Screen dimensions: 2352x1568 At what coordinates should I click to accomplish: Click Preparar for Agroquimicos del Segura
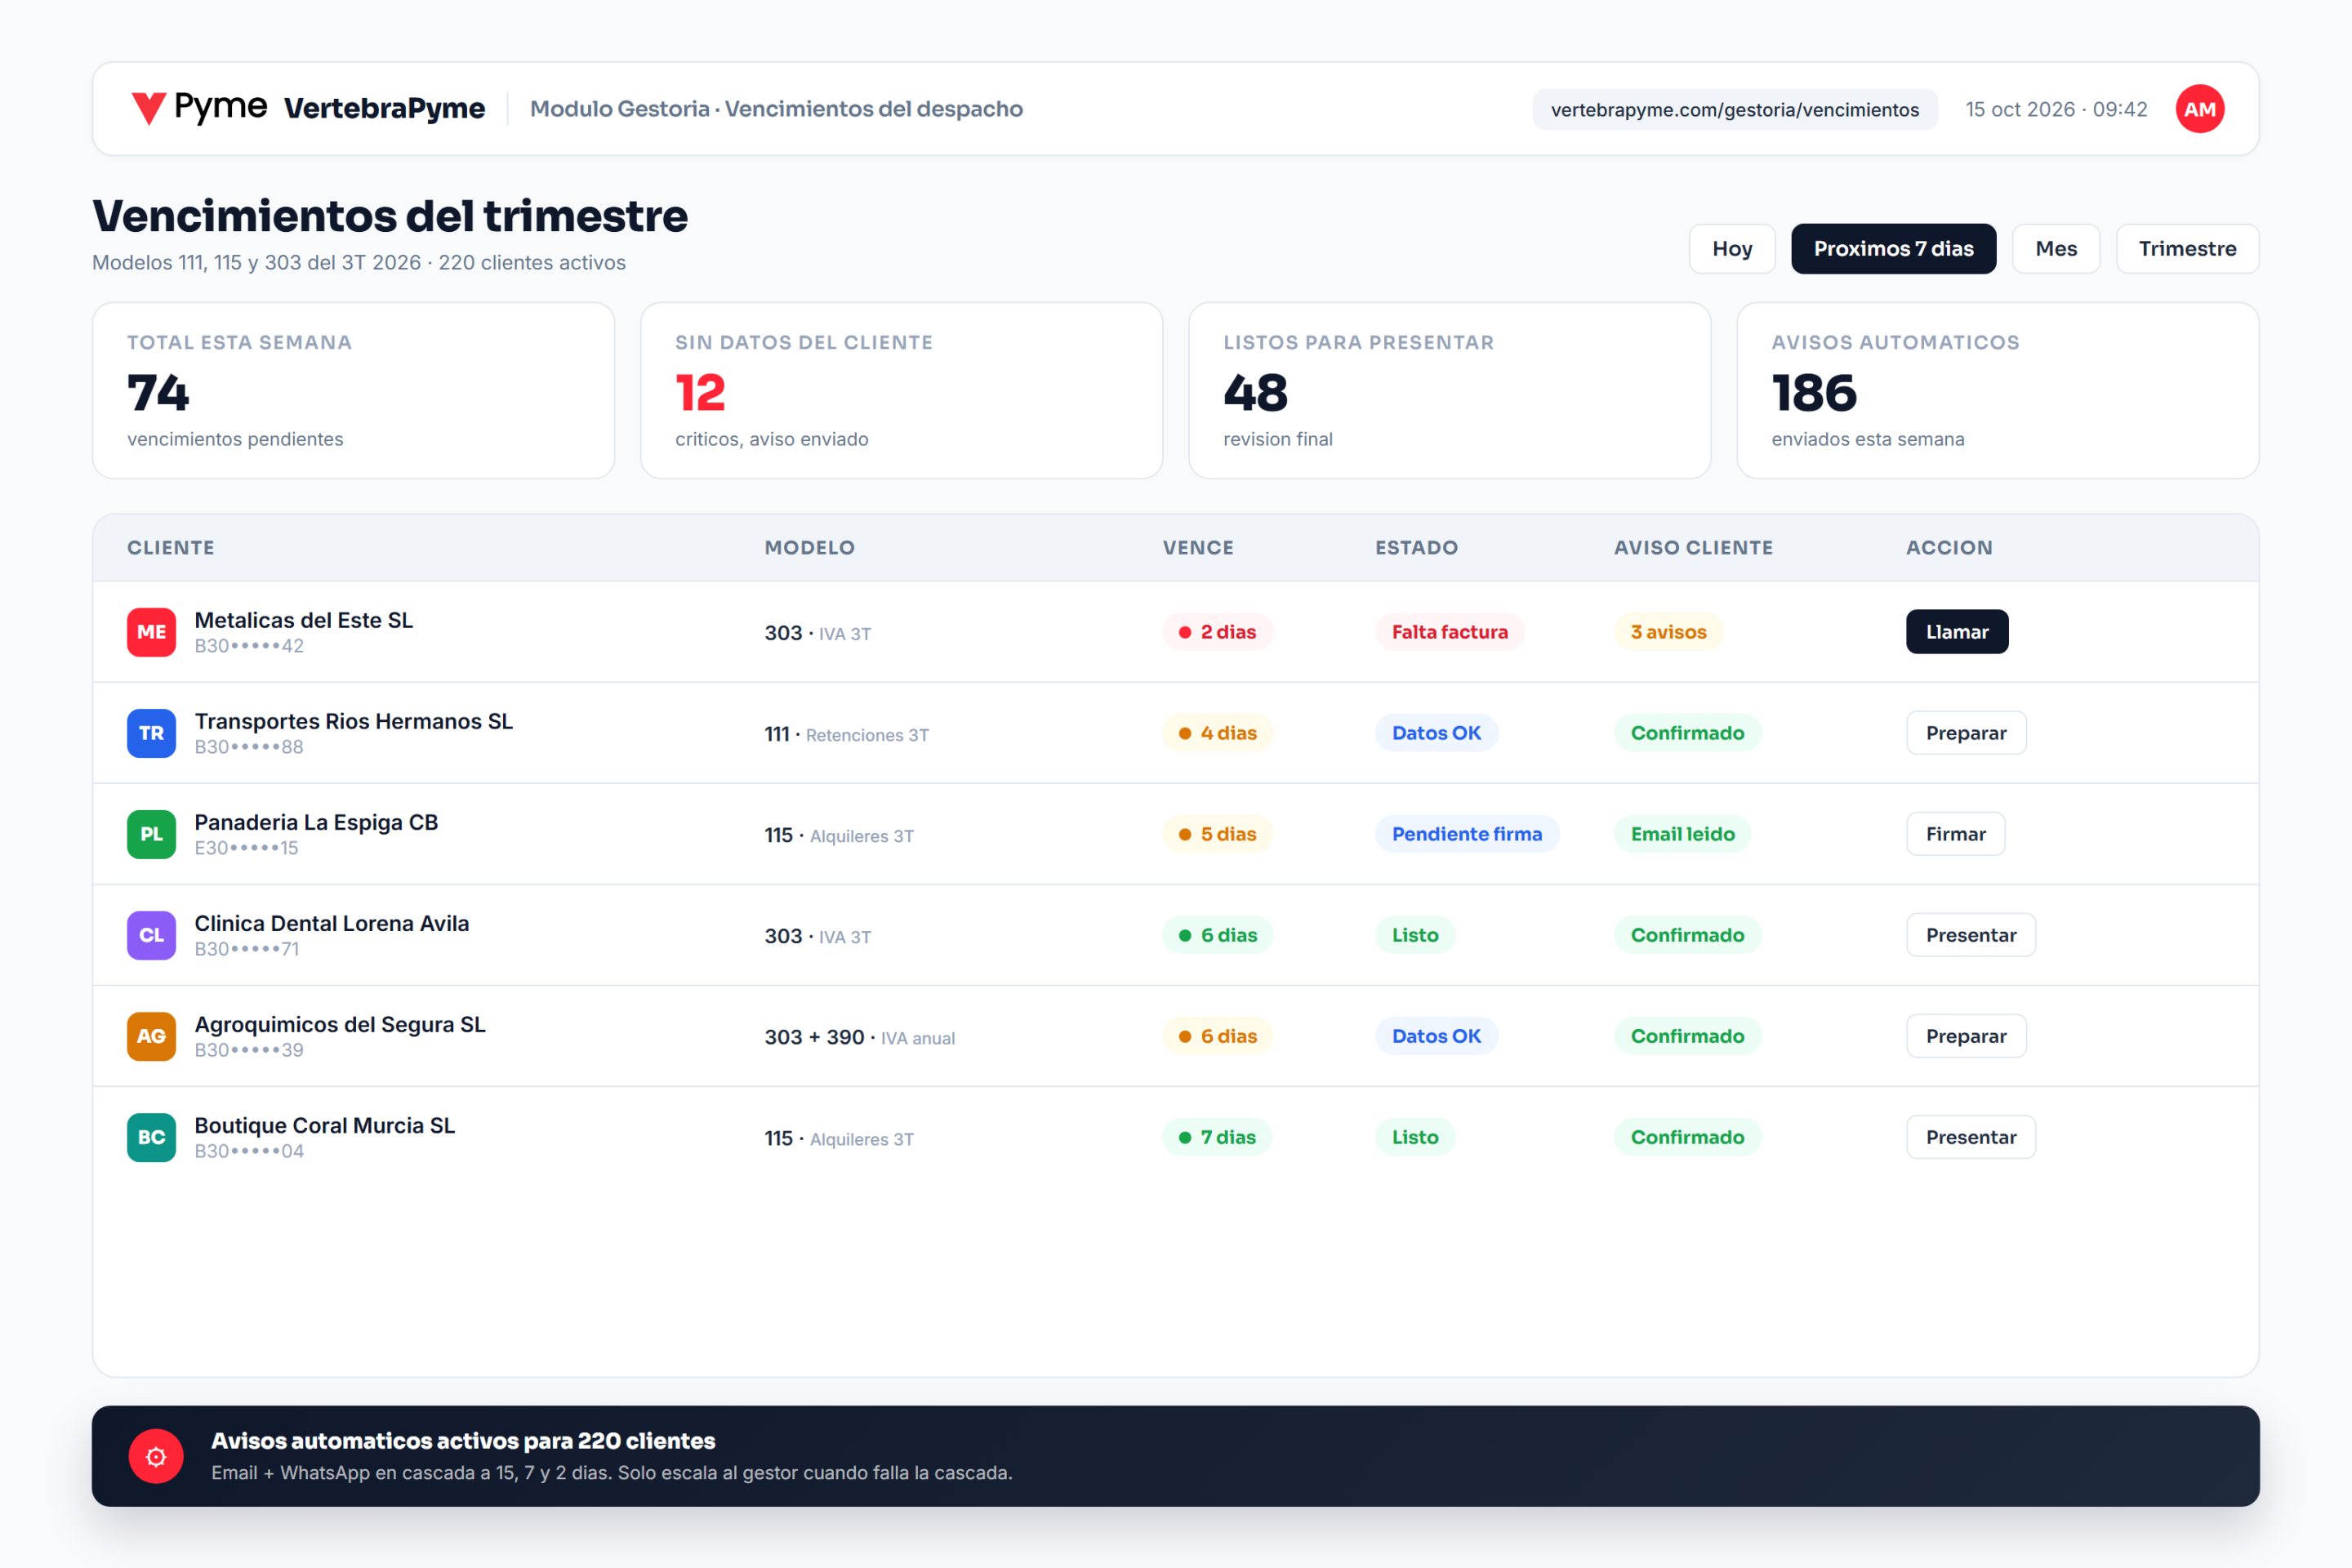pos(1966,1036)
